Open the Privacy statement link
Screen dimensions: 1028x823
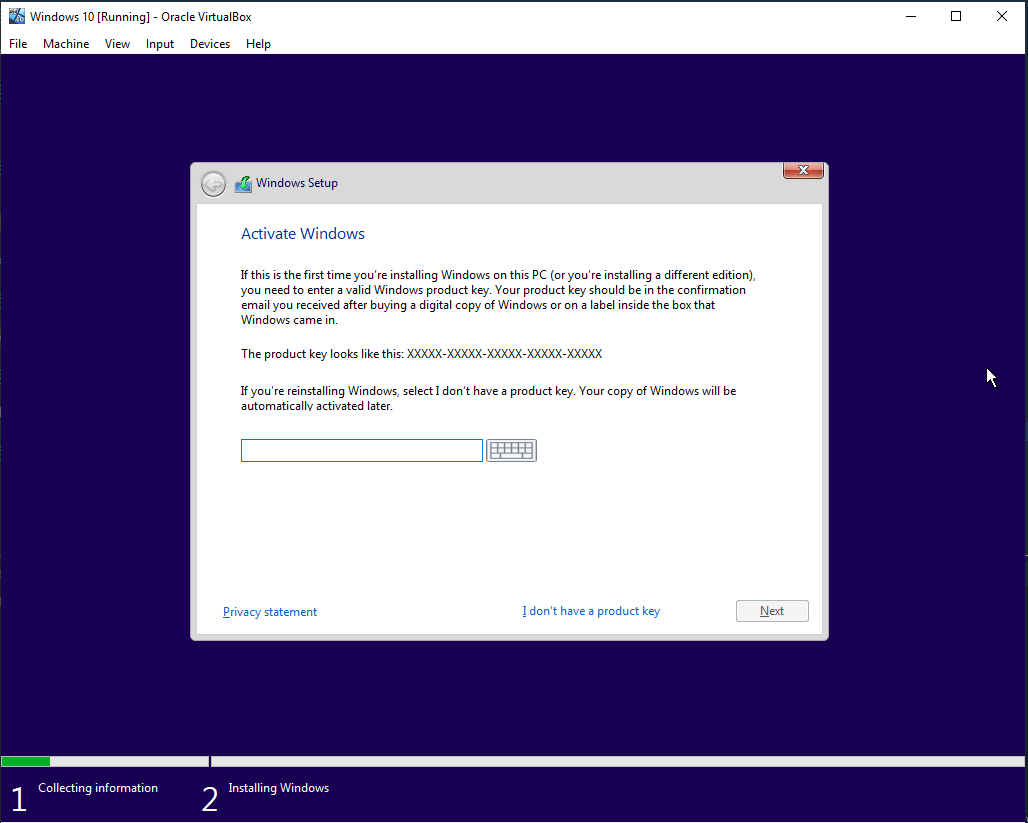(x=270, y=612)
